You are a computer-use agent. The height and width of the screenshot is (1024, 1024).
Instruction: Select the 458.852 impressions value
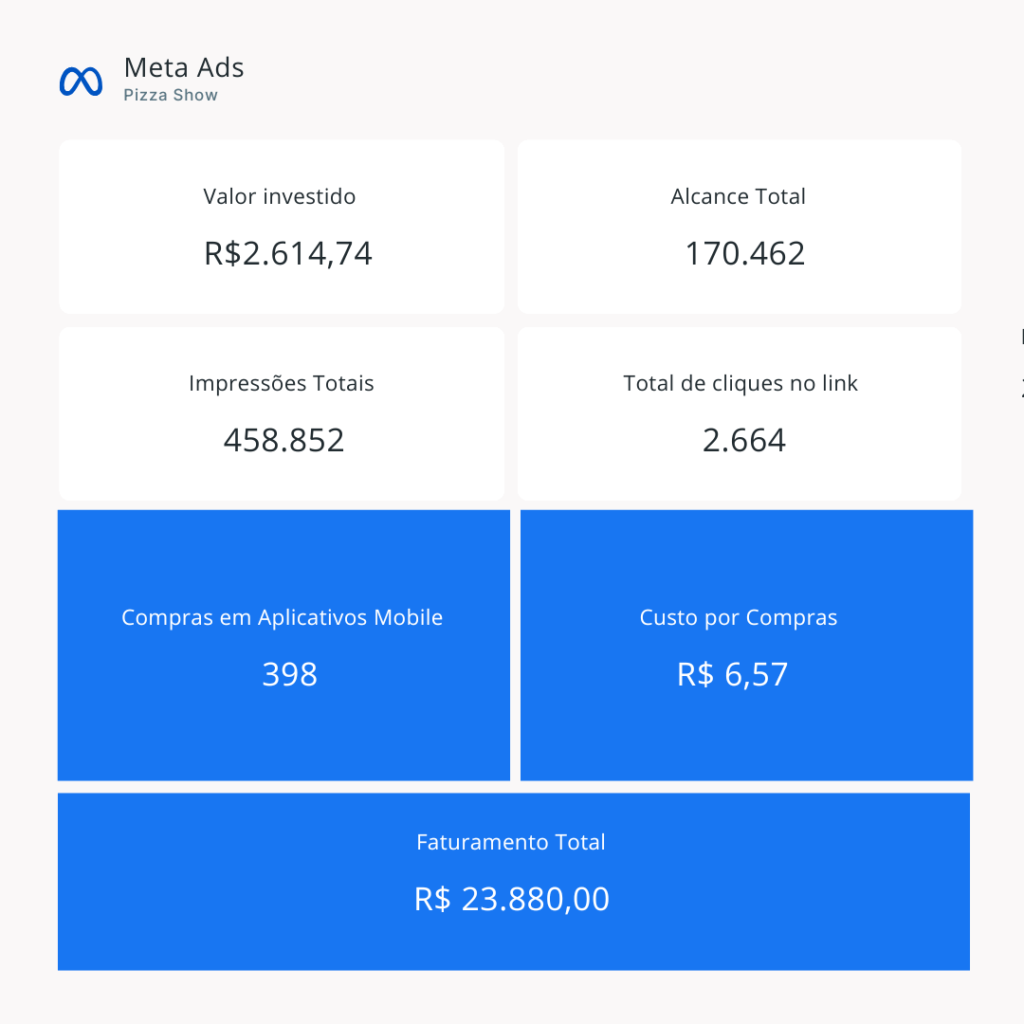[284, 440]
